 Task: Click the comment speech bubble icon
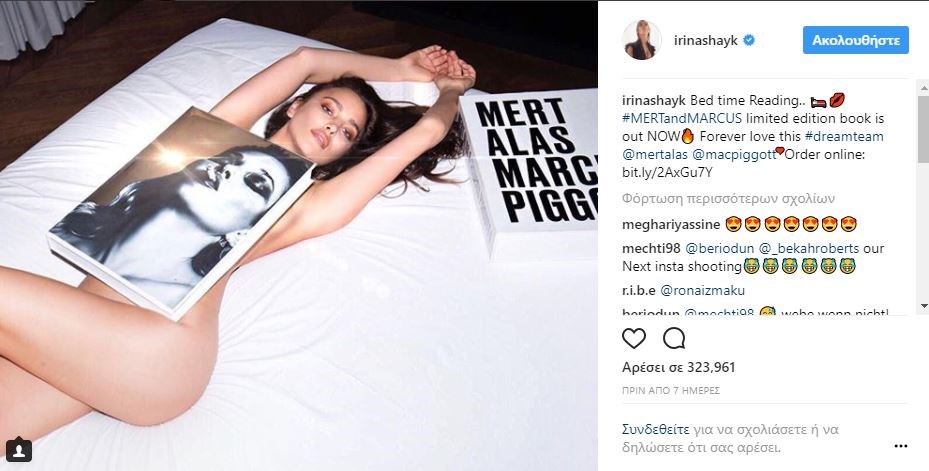point(673,338)
